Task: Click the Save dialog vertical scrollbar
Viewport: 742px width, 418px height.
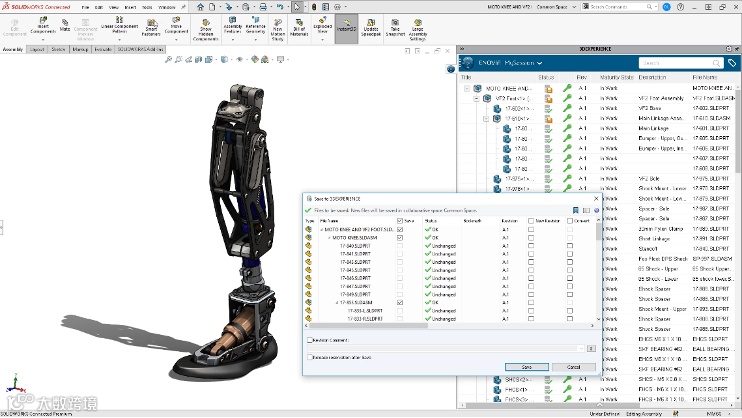Action: pyautogui.click(x=599, y=232)
